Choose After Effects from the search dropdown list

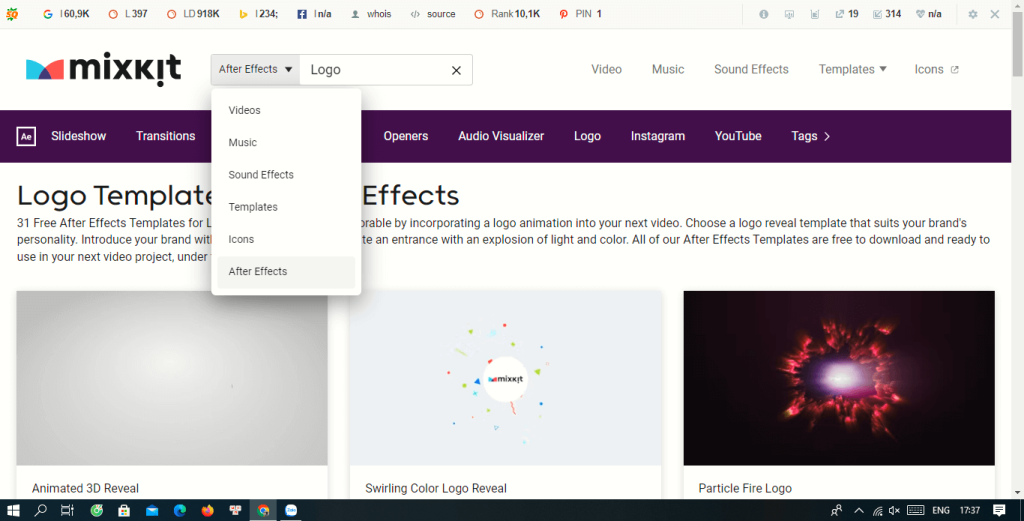click(x=286, y=272)
